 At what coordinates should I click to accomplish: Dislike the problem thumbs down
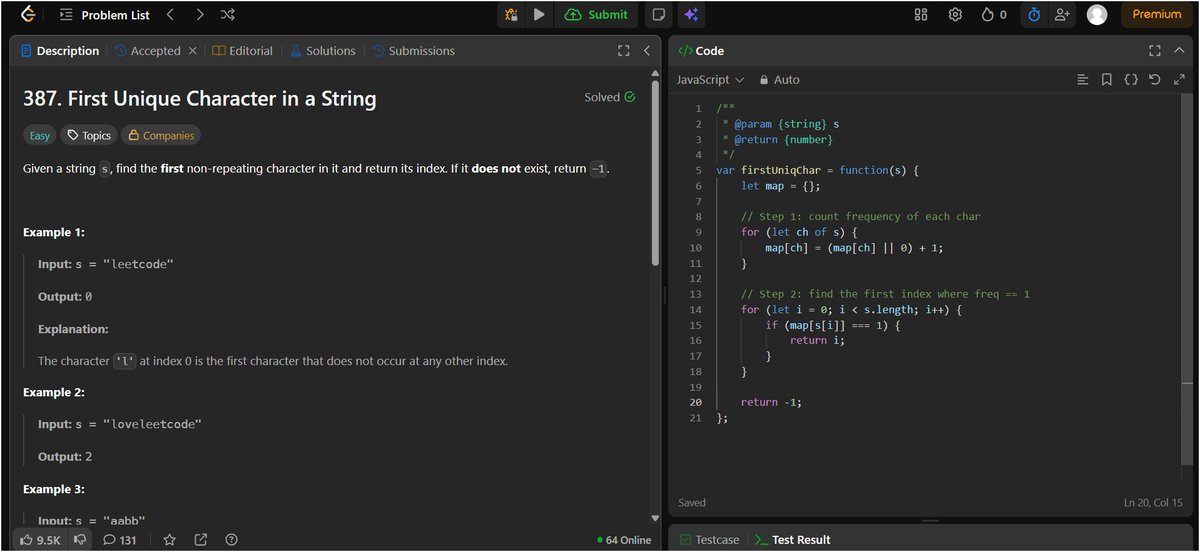point(80,540)
